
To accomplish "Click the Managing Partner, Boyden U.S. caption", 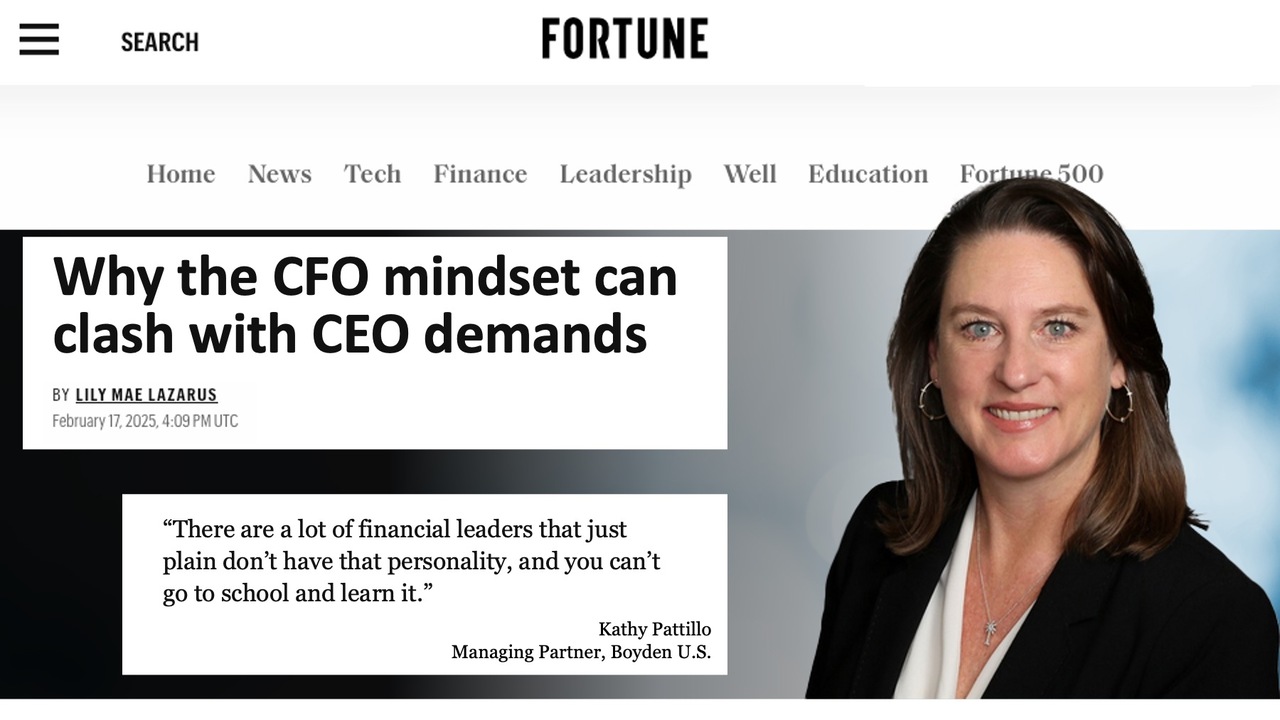I will 581,652.
